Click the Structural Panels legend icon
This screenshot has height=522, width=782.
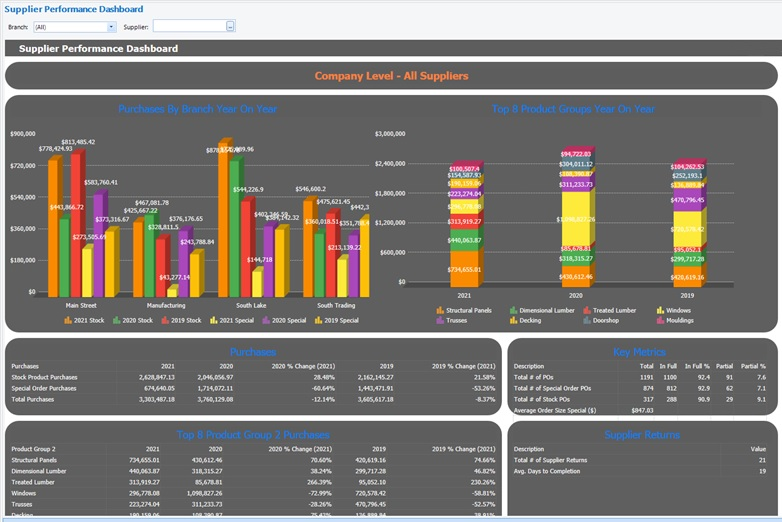[x=440, y=310]
